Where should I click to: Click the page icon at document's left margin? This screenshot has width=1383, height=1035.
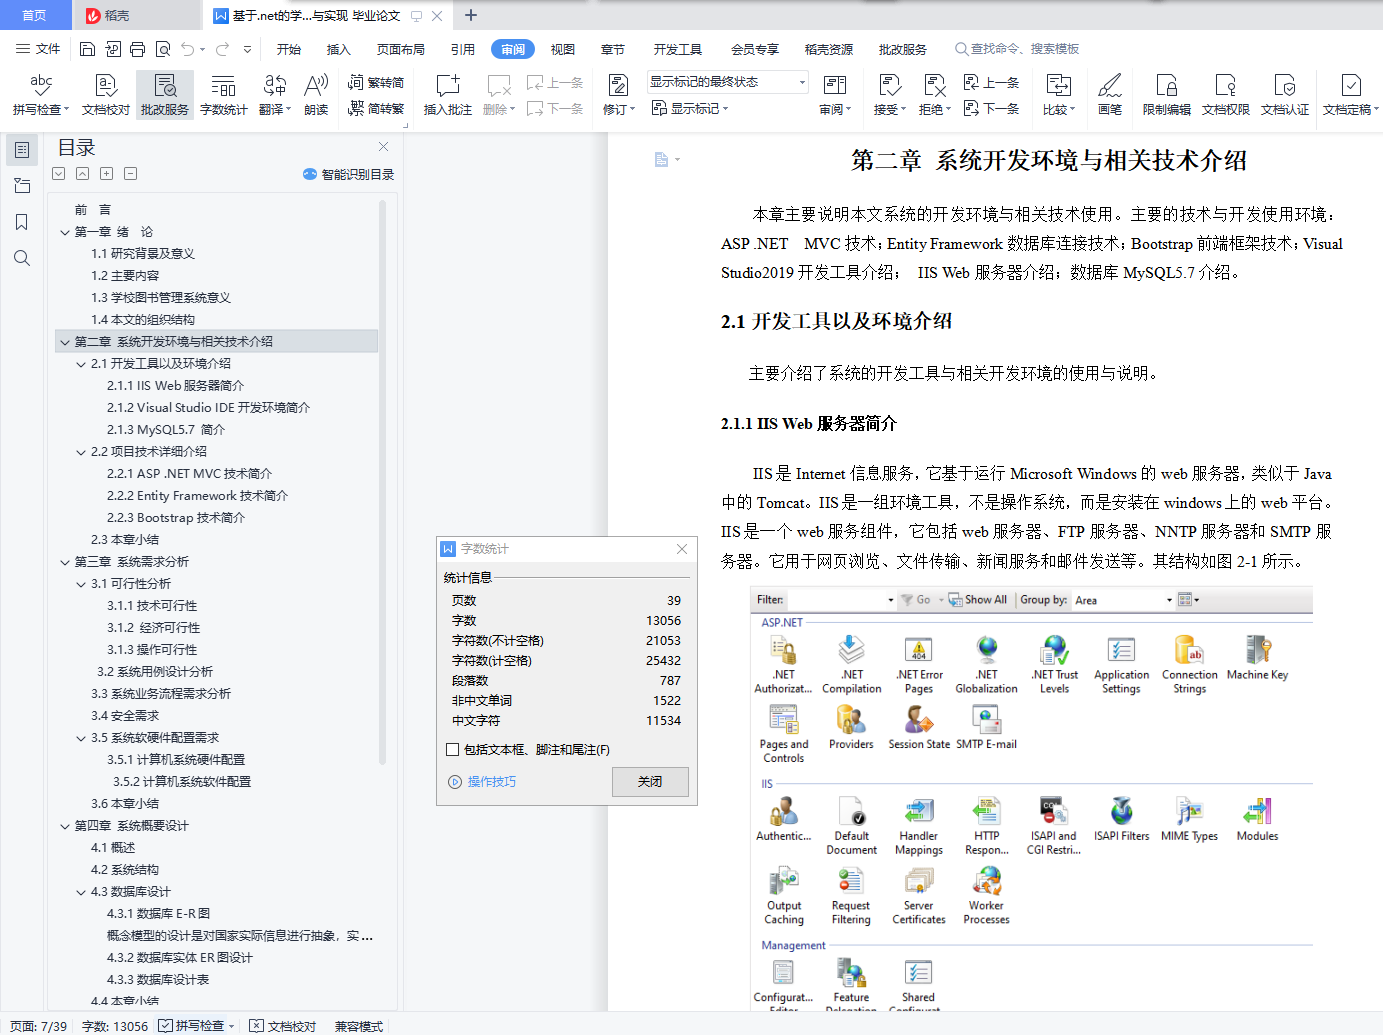(661, 159)
